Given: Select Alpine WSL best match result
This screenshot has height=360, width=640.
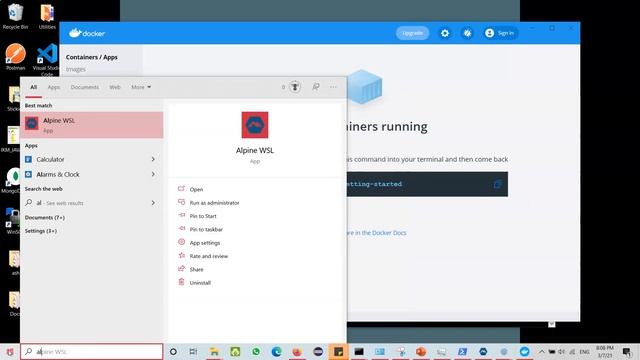Looking at the screenshot, I should [92, 125].
